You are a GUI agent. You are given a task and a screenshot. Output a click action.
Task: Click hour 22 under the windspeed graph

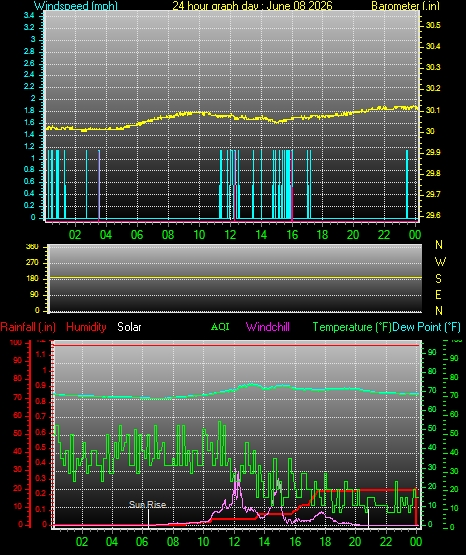pyautogui.click(x=384, y=234)
